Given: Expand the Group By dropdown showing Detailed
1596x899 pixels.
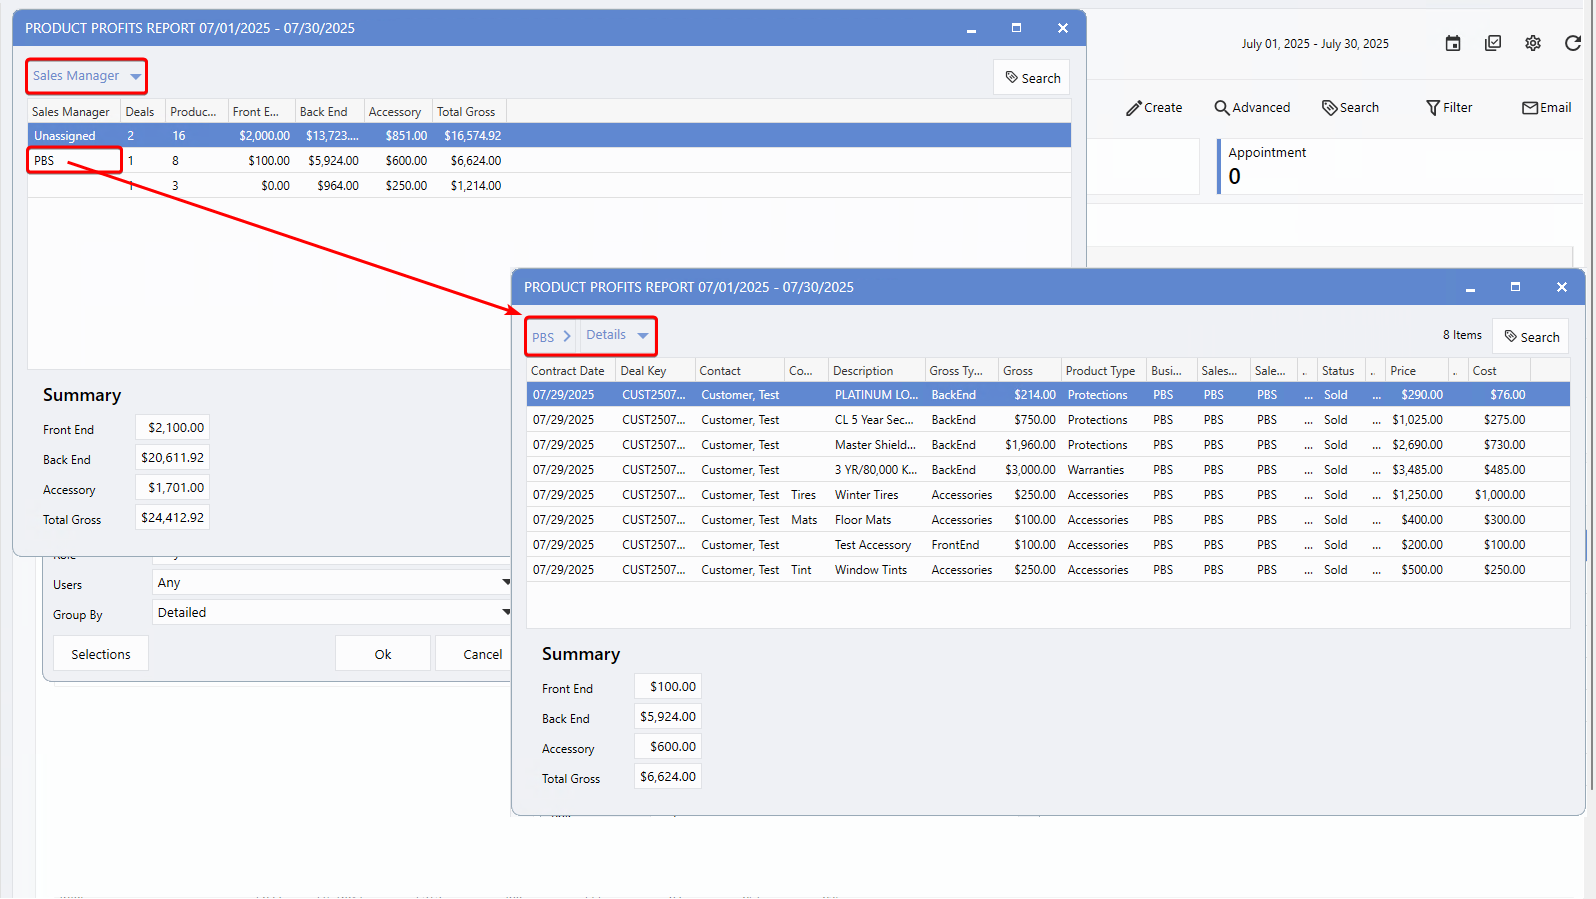Looking at the screenshot, I should point(332,613).
